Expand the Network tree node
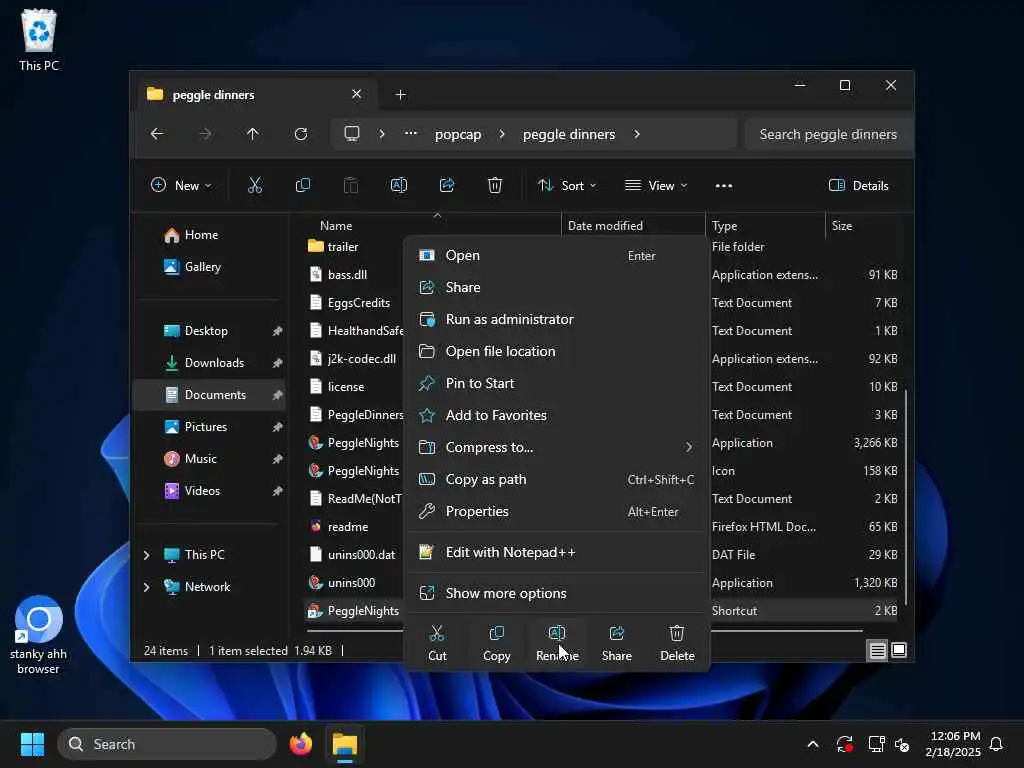This screenshot has width=1024, height=768. point(147,587)
